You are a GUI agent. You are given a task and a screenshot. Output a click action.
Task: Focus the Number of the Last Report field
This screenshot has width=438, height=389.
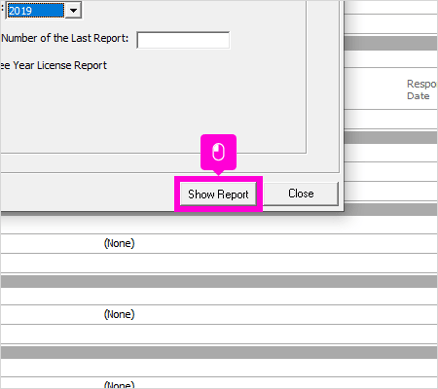pos(183,40)
